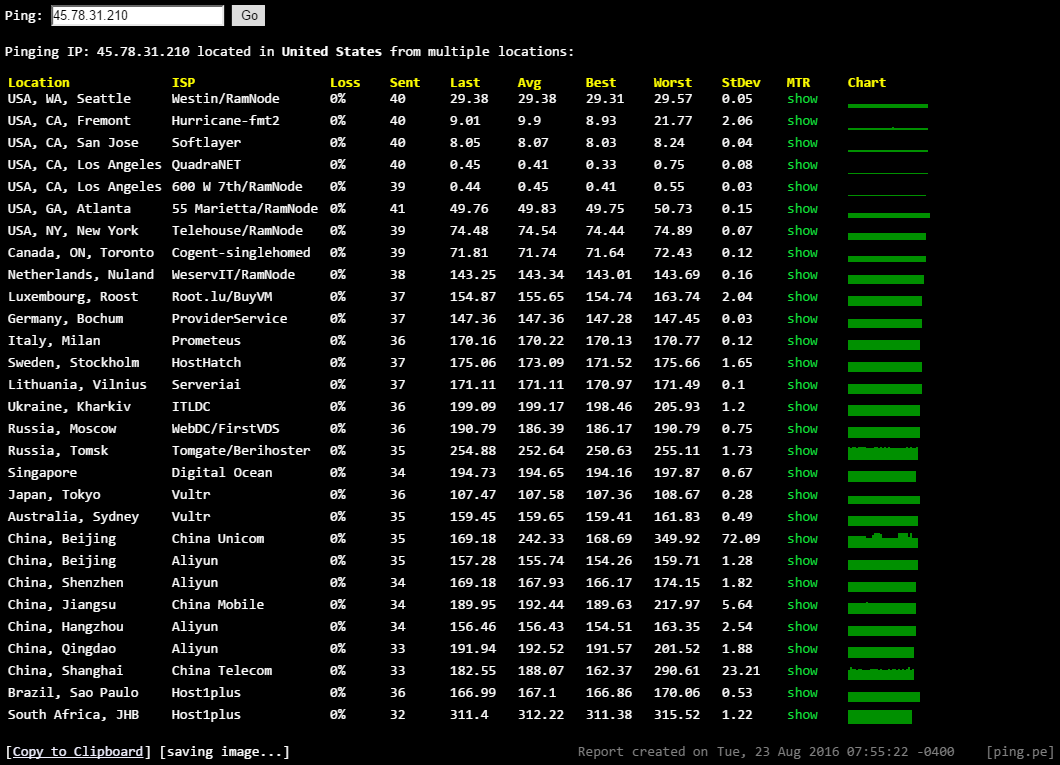Click the Shanghai China Telecom chart bar
The width and height of the screenshot is (1060, 765).
point(881,673)
